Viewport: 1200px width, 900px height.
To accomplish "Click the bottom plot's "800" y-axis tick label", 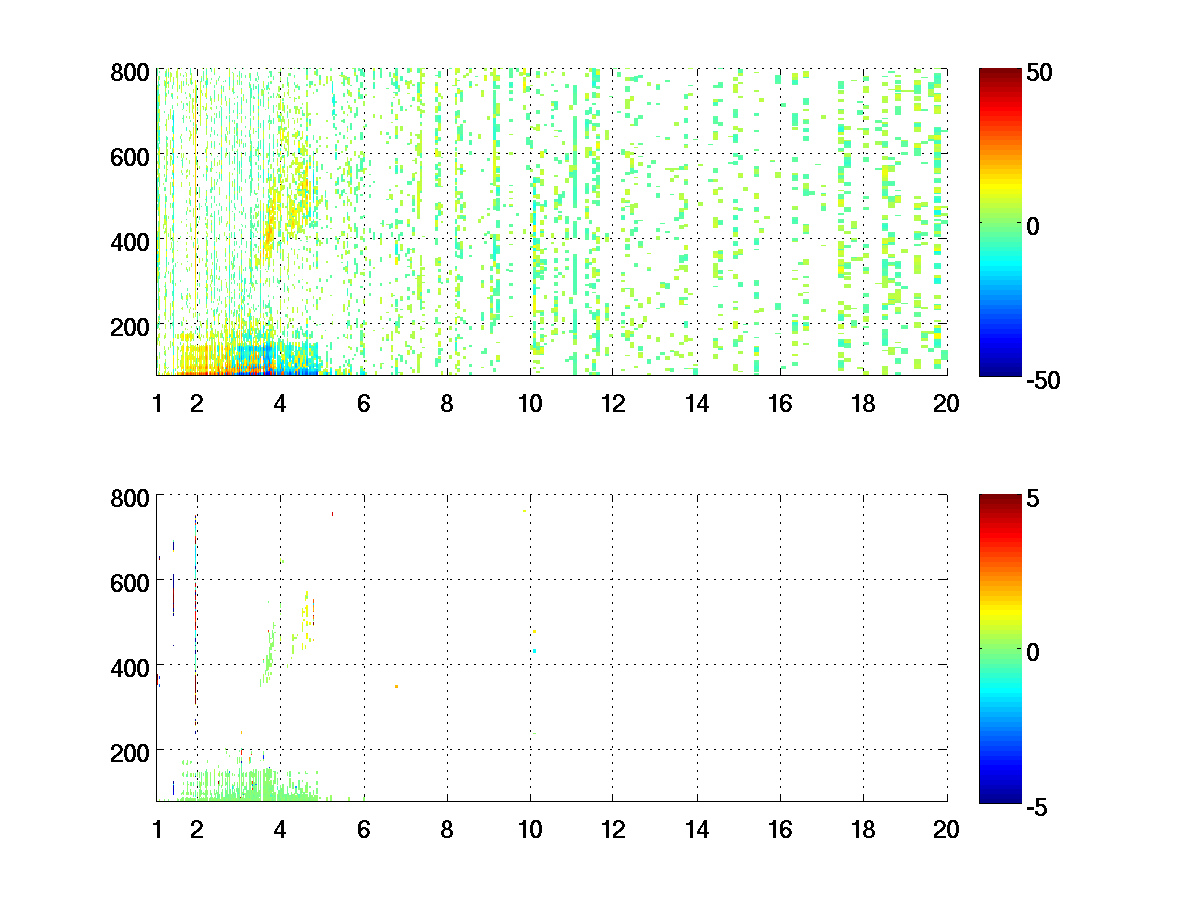I will (x=130, y=497).
